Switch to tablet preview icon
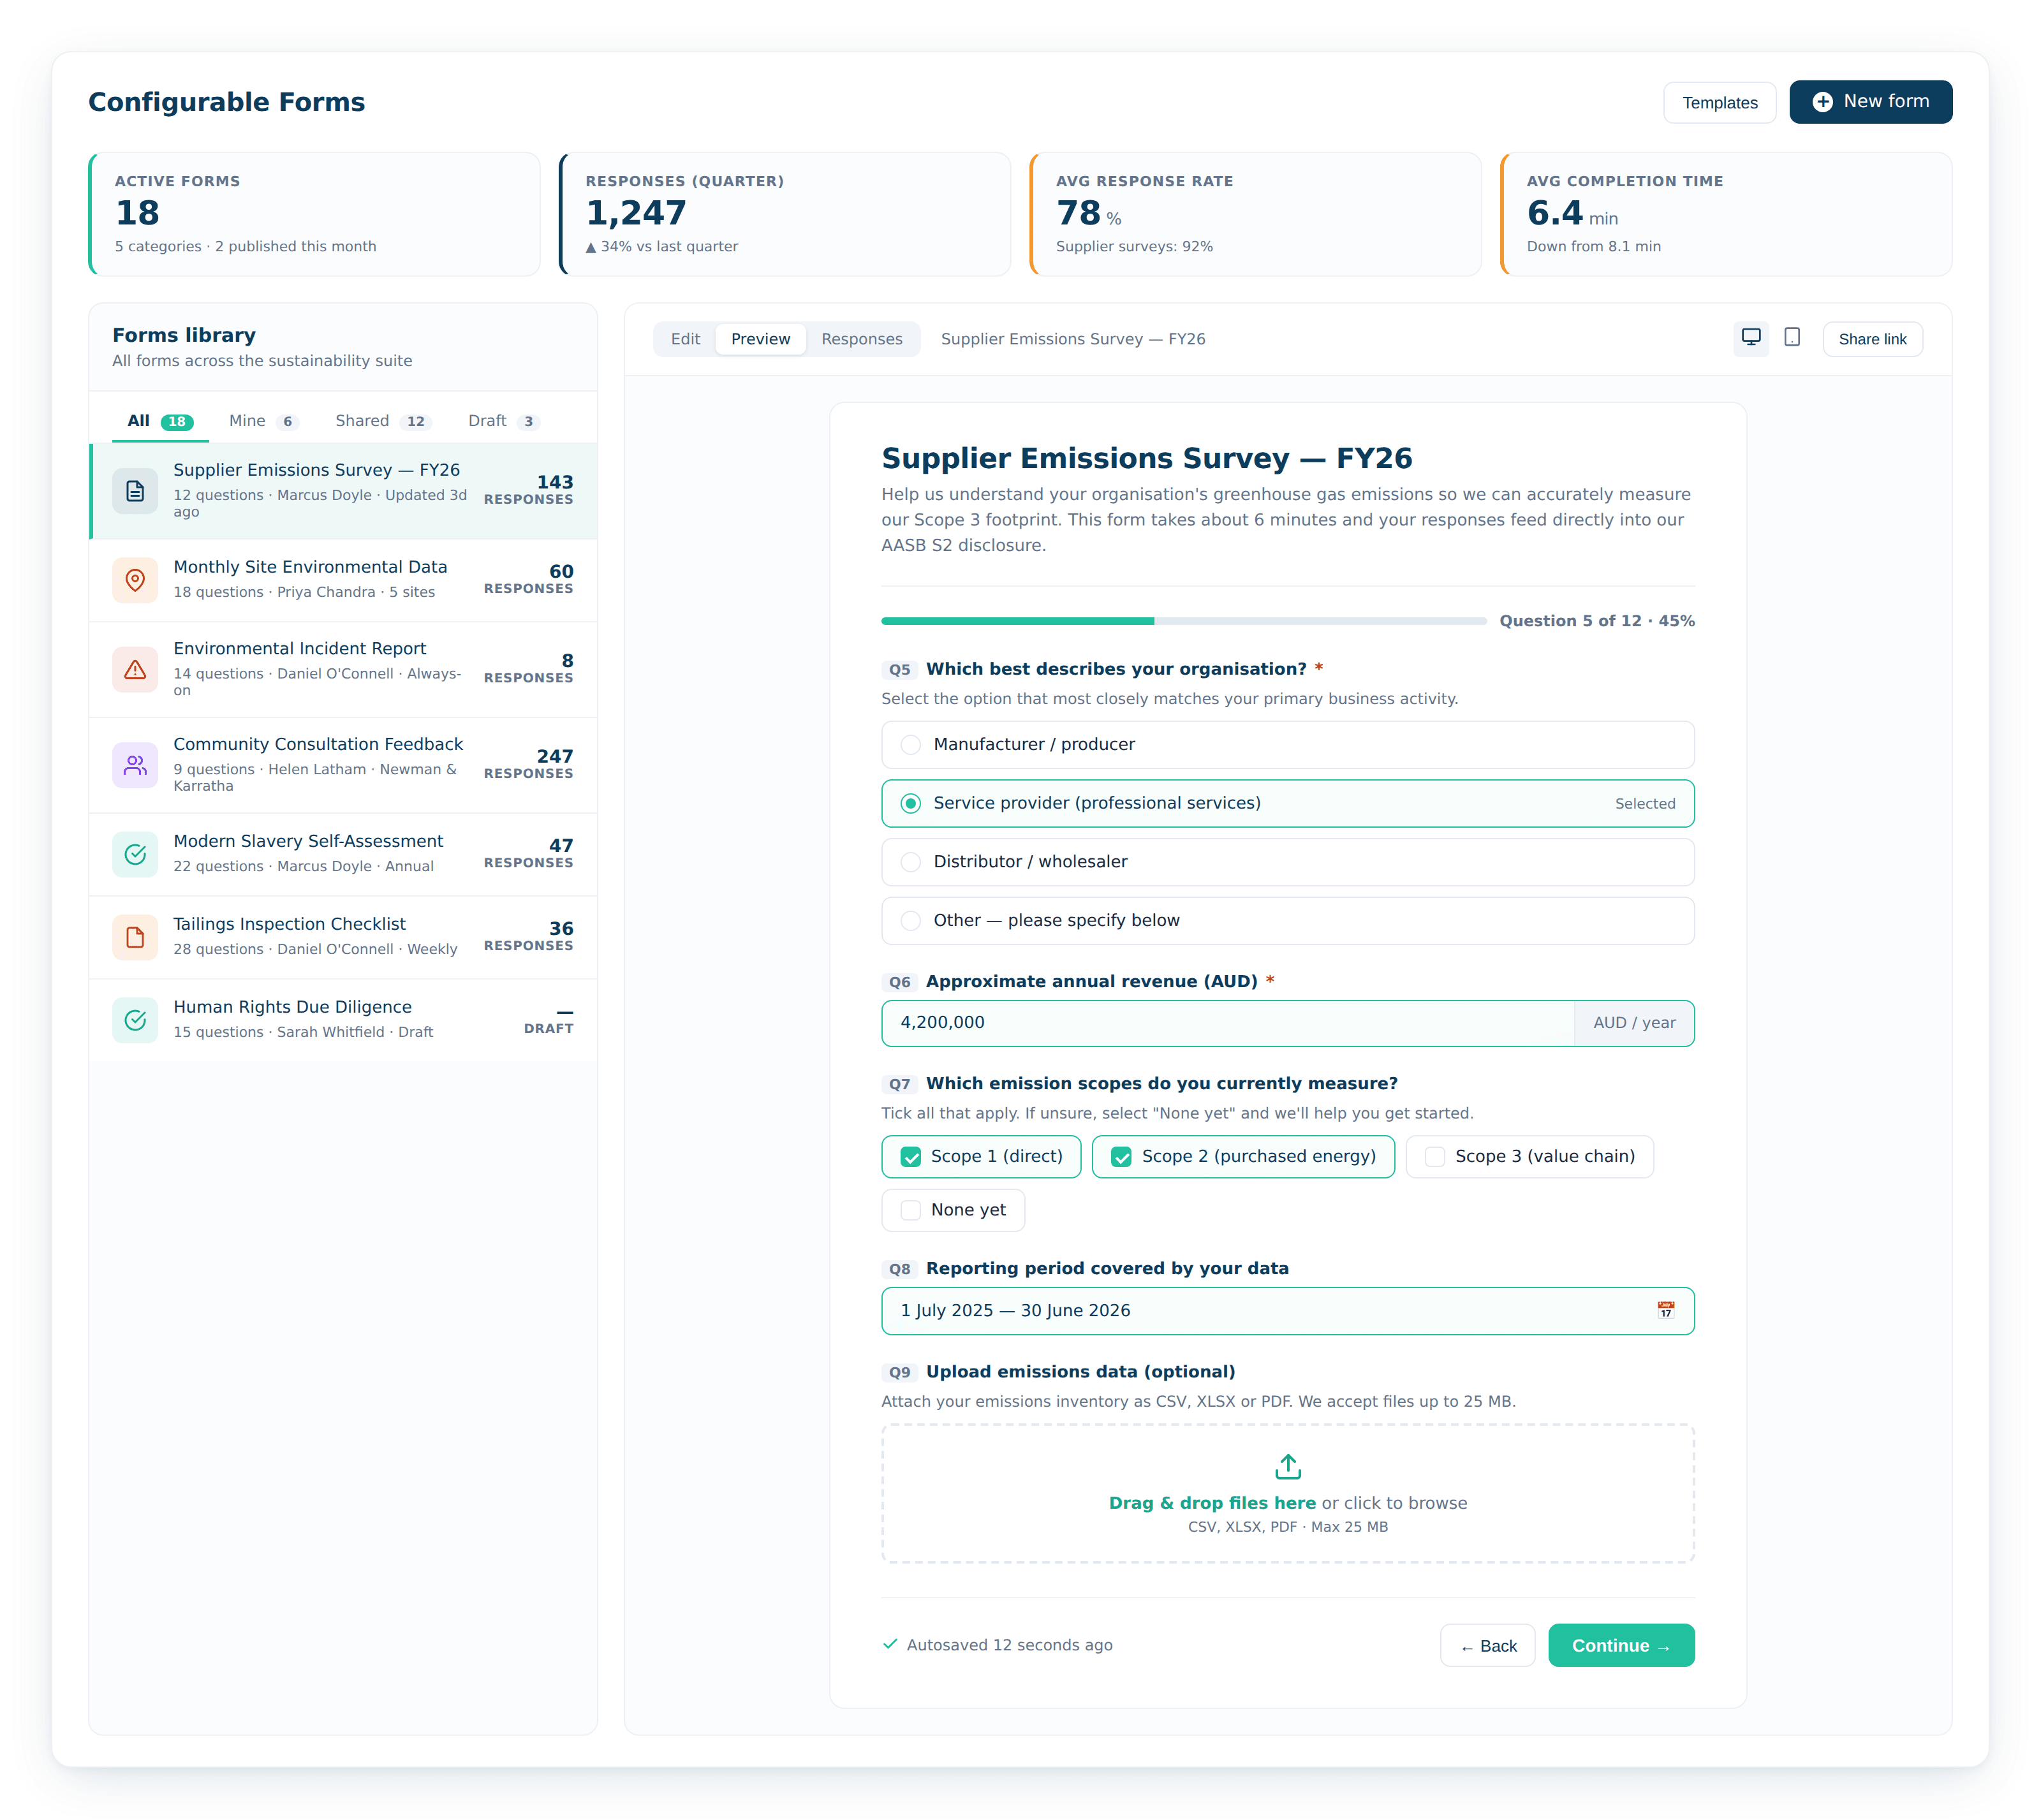 [1791, 338]
